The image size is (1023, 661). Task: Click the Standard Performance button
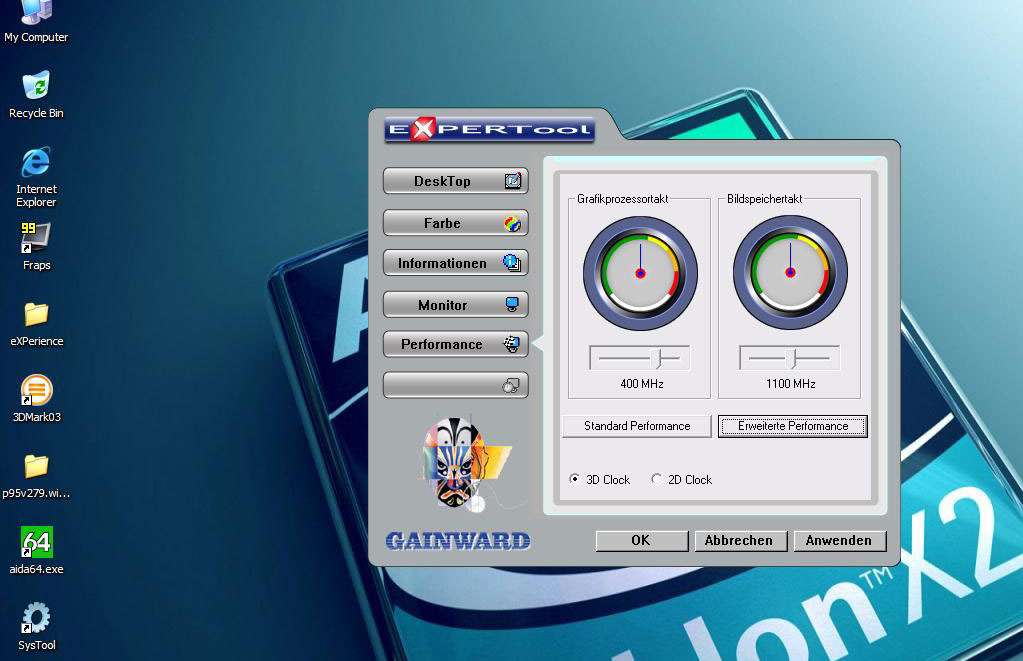click(x=637, y=426)
